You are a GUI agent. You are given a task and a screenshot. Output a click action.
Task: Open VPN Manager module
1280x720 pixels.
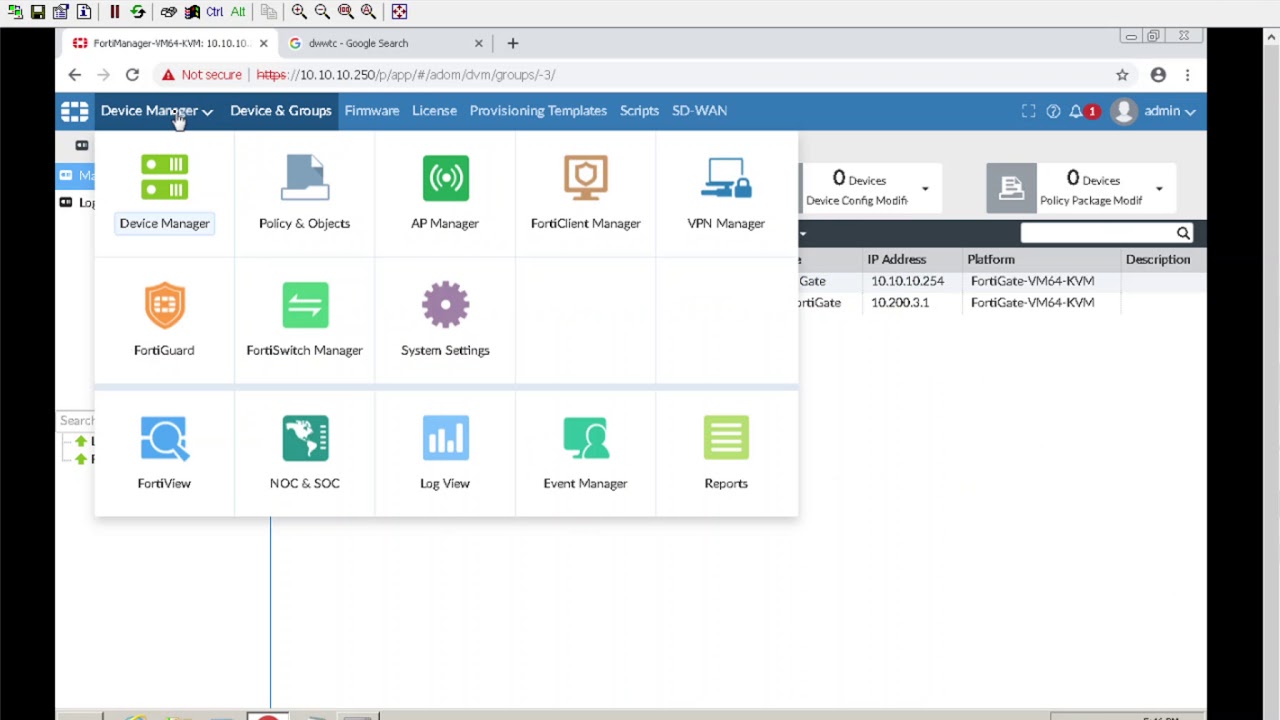click(x=726, y=193)
